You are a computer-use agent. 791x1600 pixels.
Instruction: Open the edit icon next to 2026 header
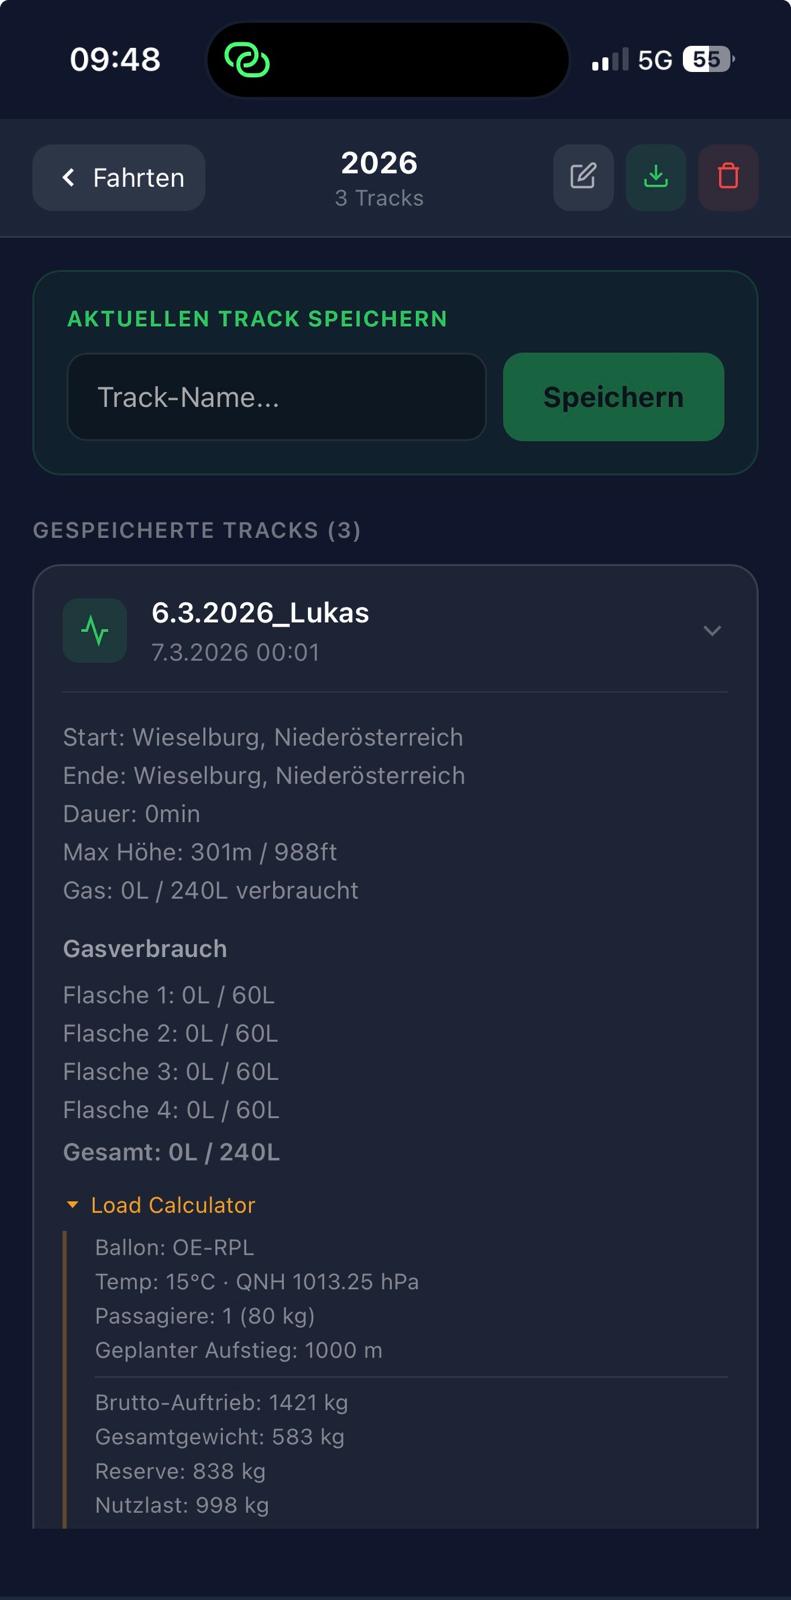click(x=583, y=177)
